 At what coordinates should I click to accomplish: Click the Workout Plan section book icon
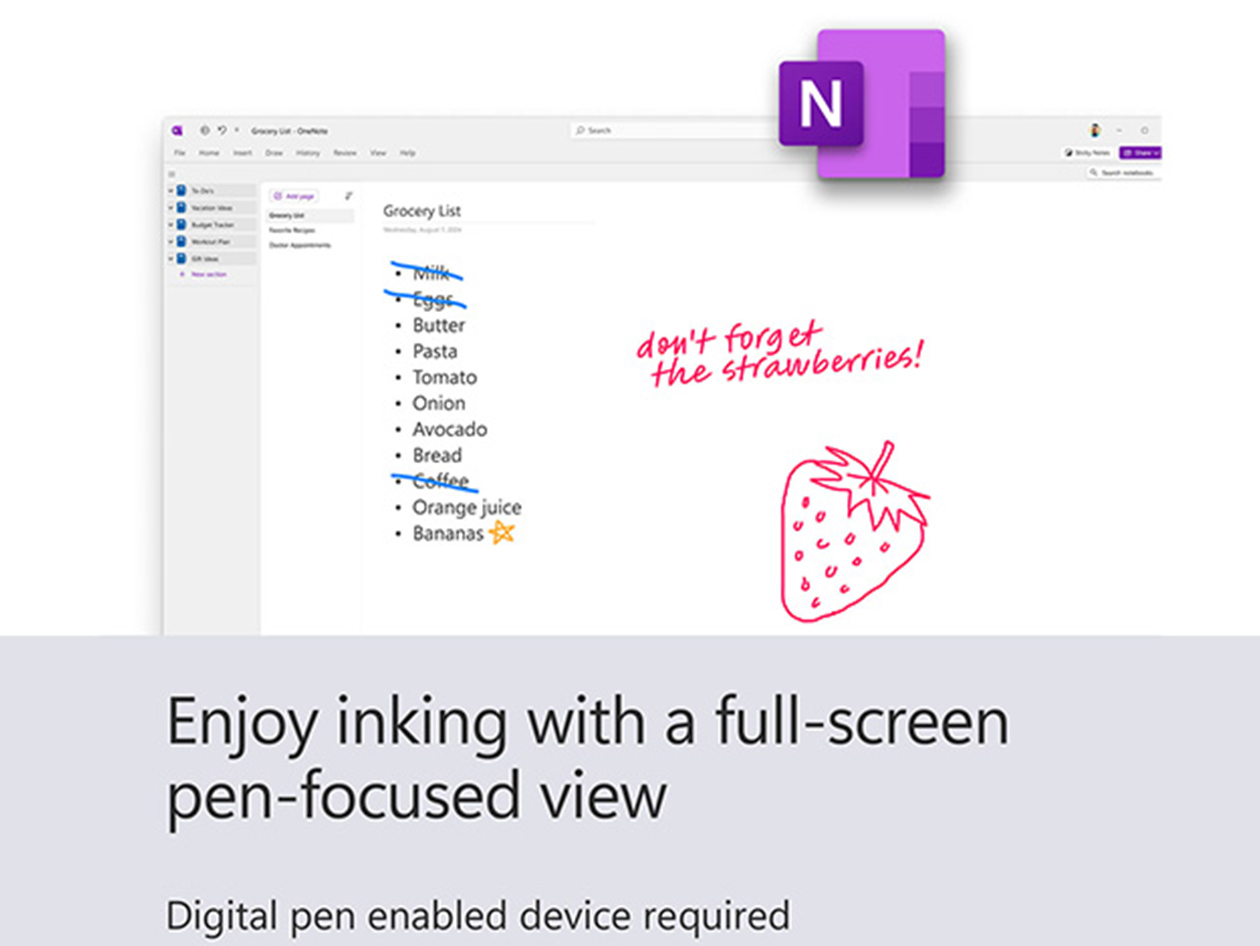tap(182, 241)
